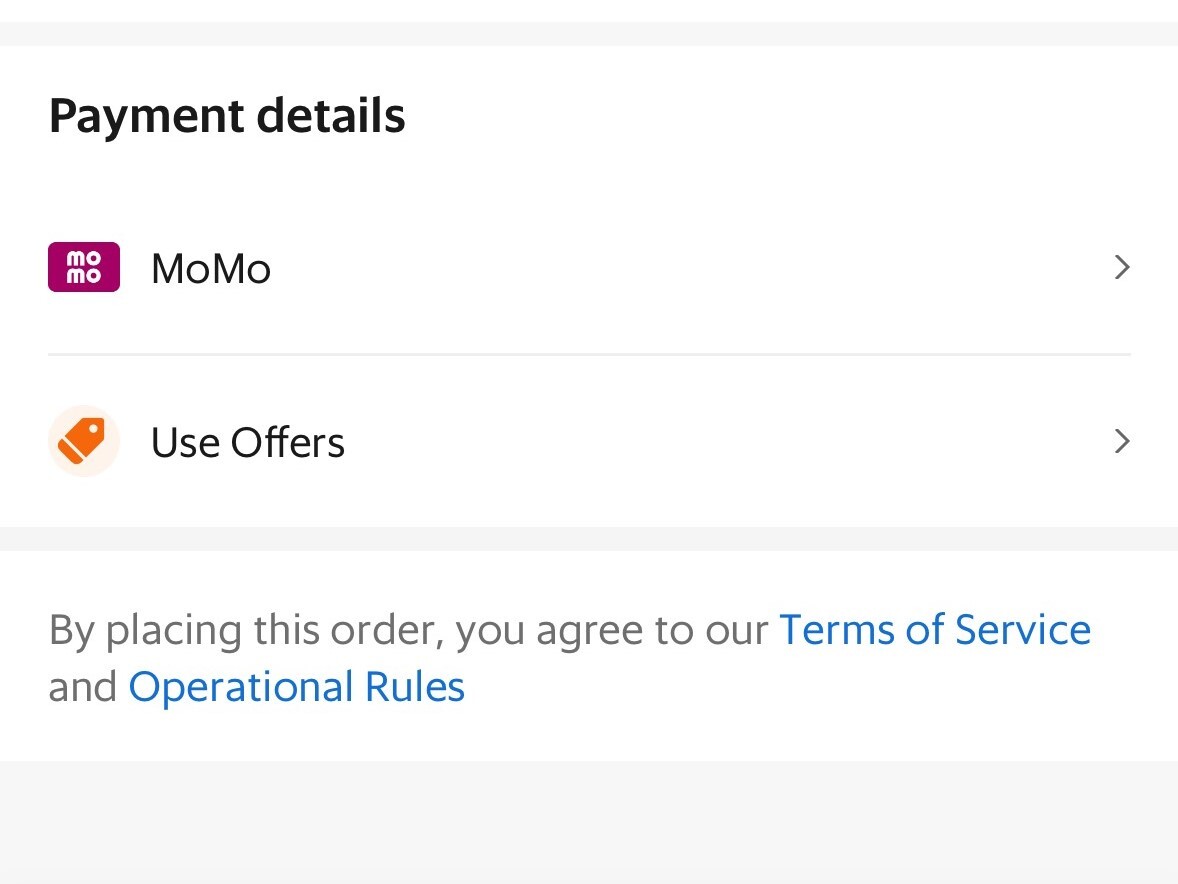The image size is (1178, 884).
Task: Click the gray empty area below the agreement
Action: point(589,822)
